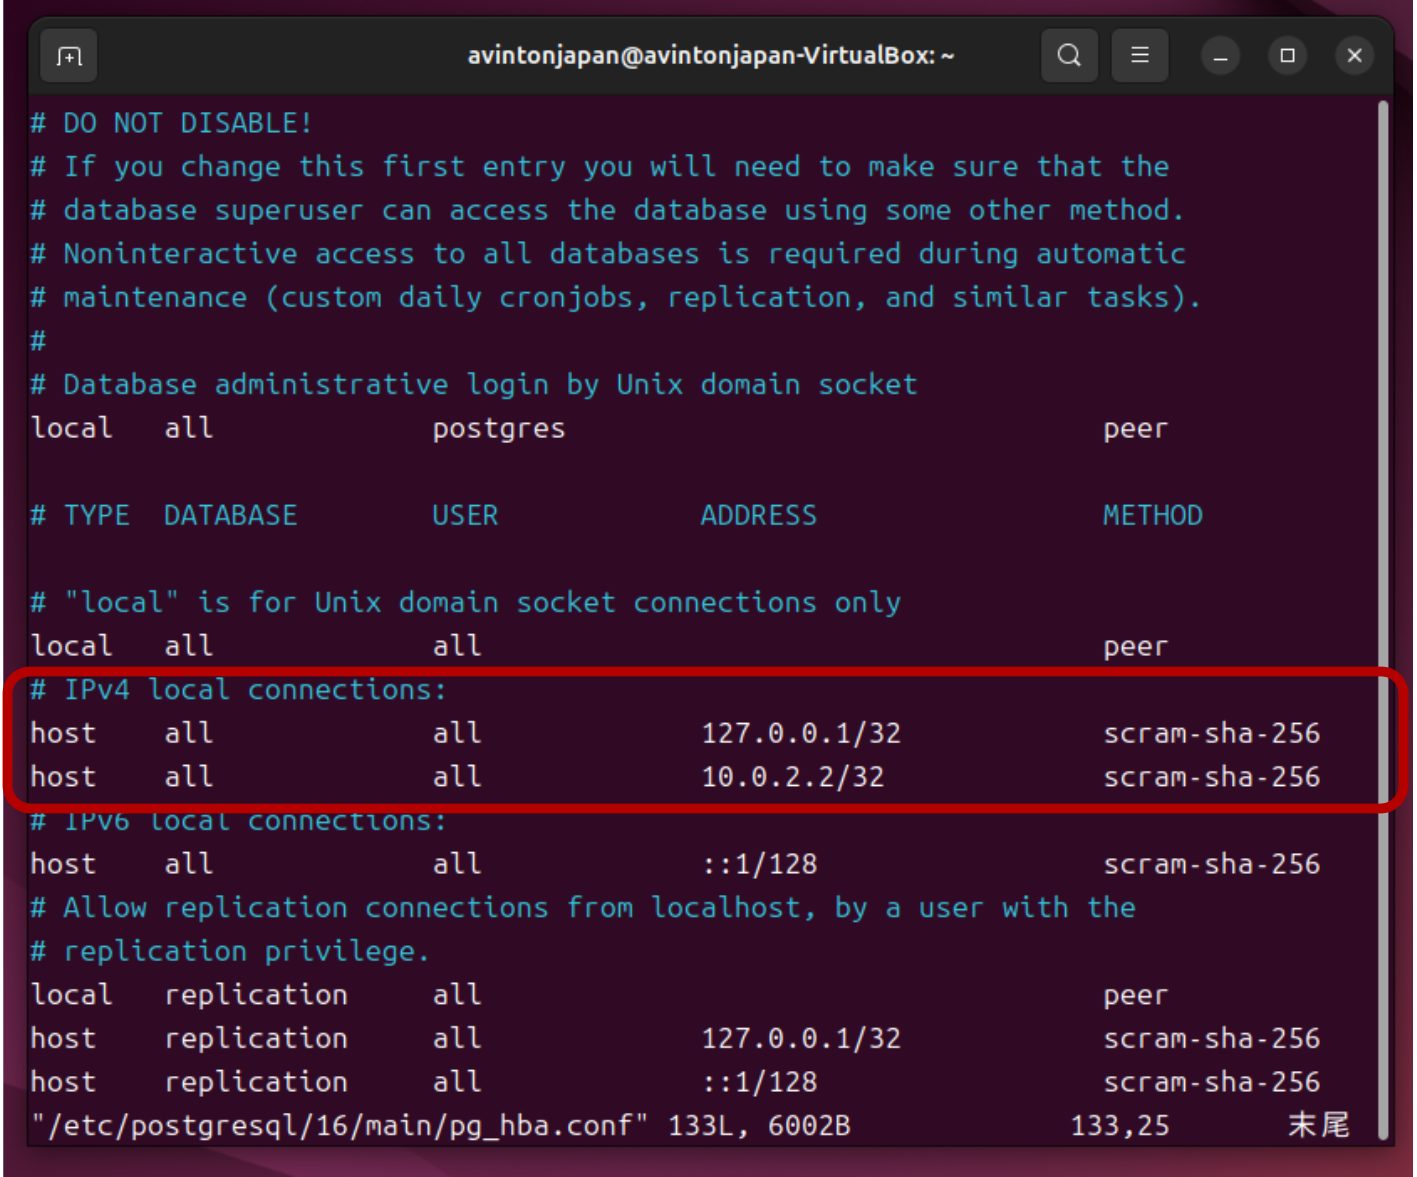Click ::1/128 in the host all all row
Viewport: 1417px width, 1177px height.
(x=759, y=864)
